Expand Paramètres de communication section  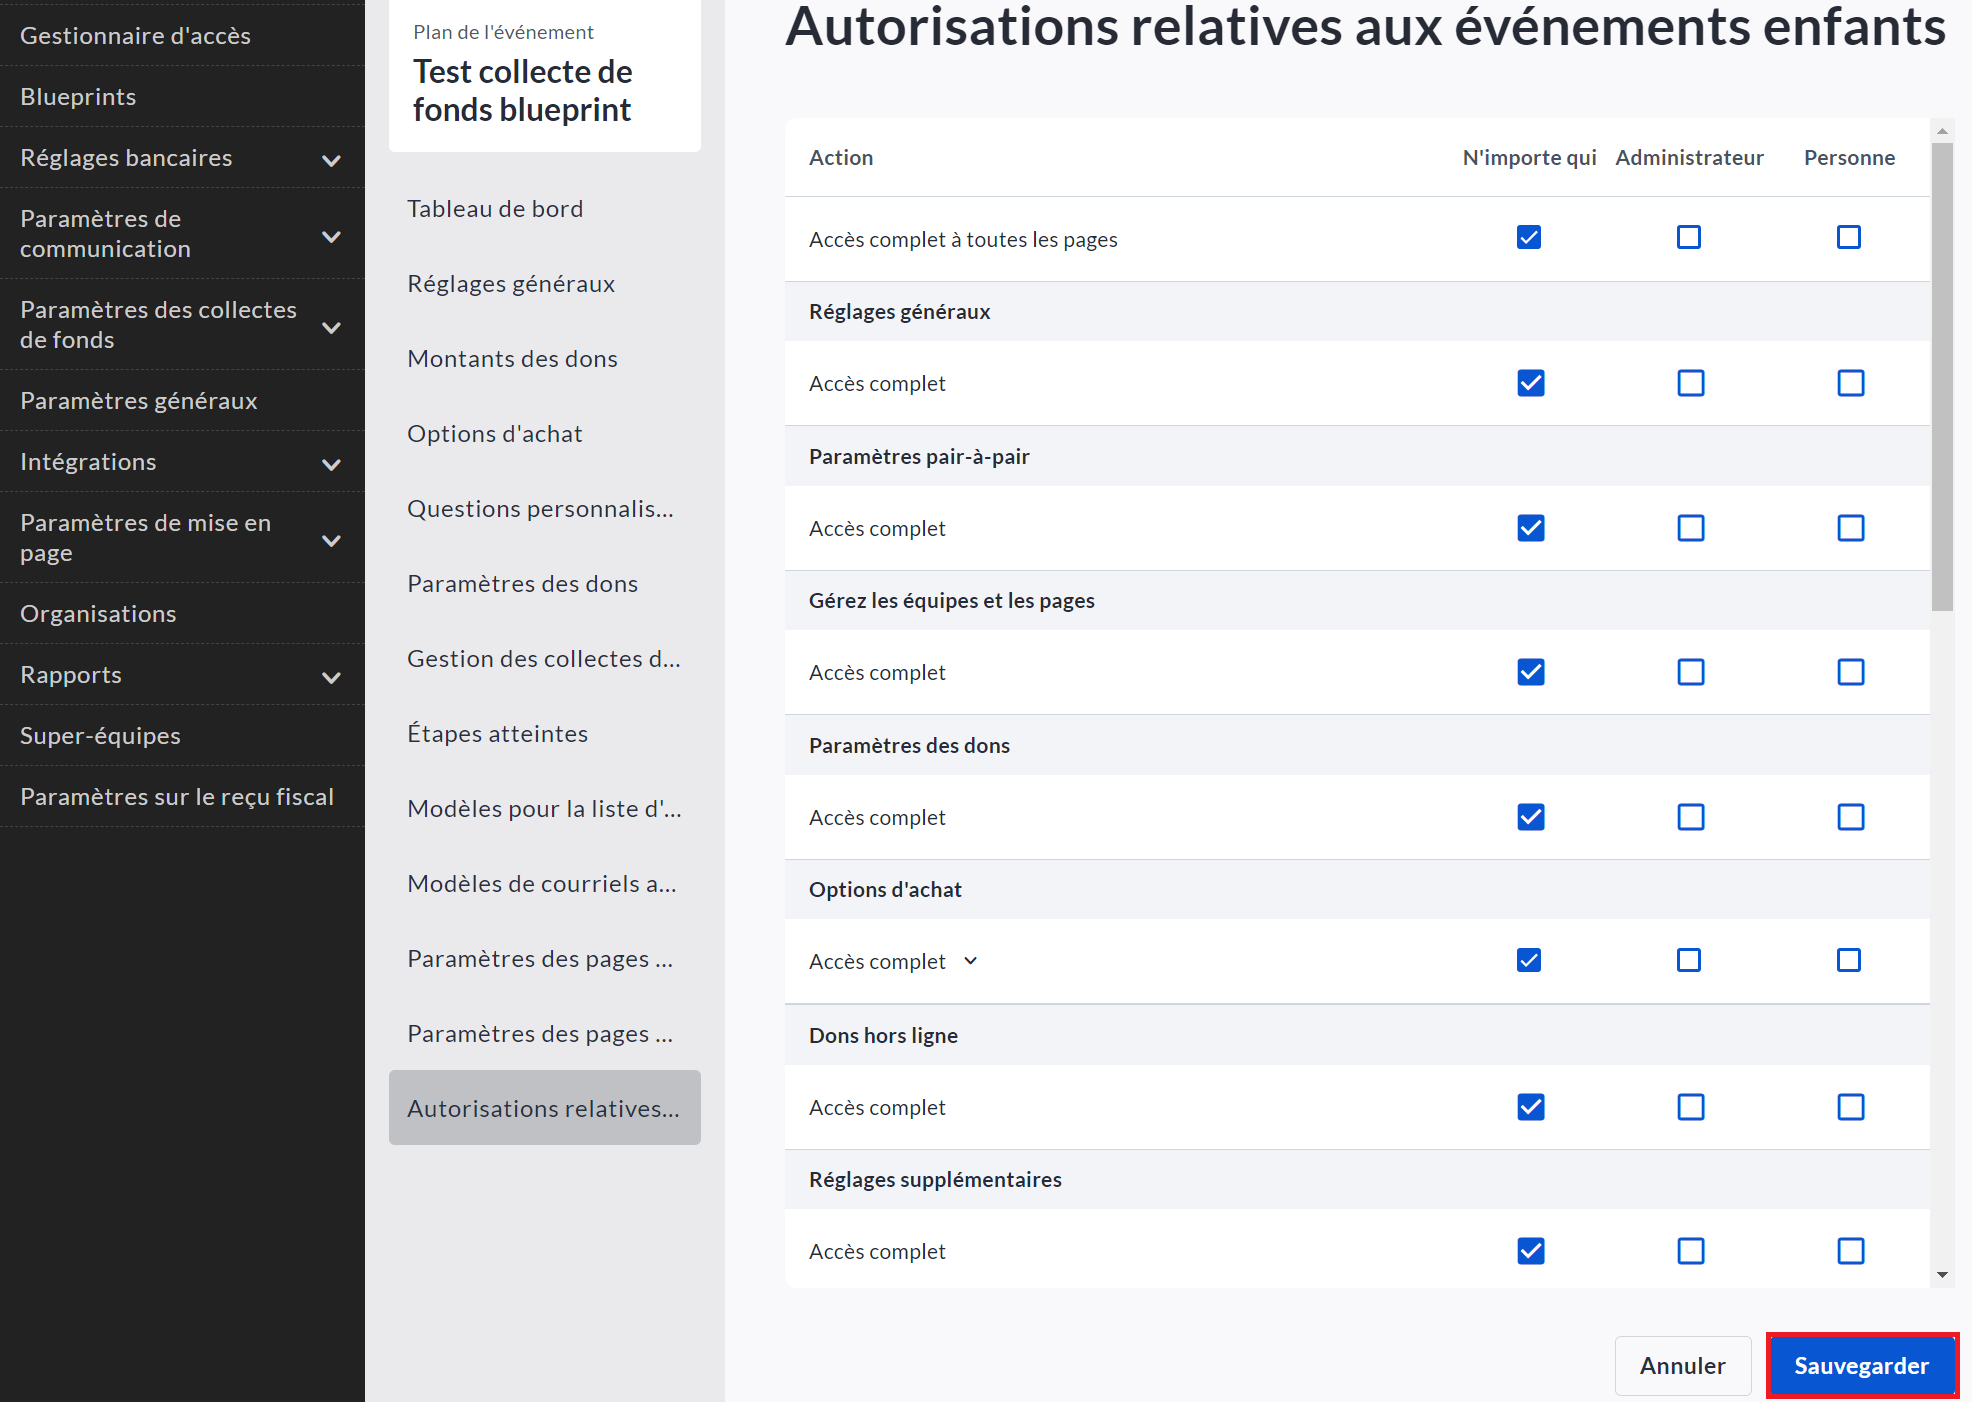coord(331,236)
